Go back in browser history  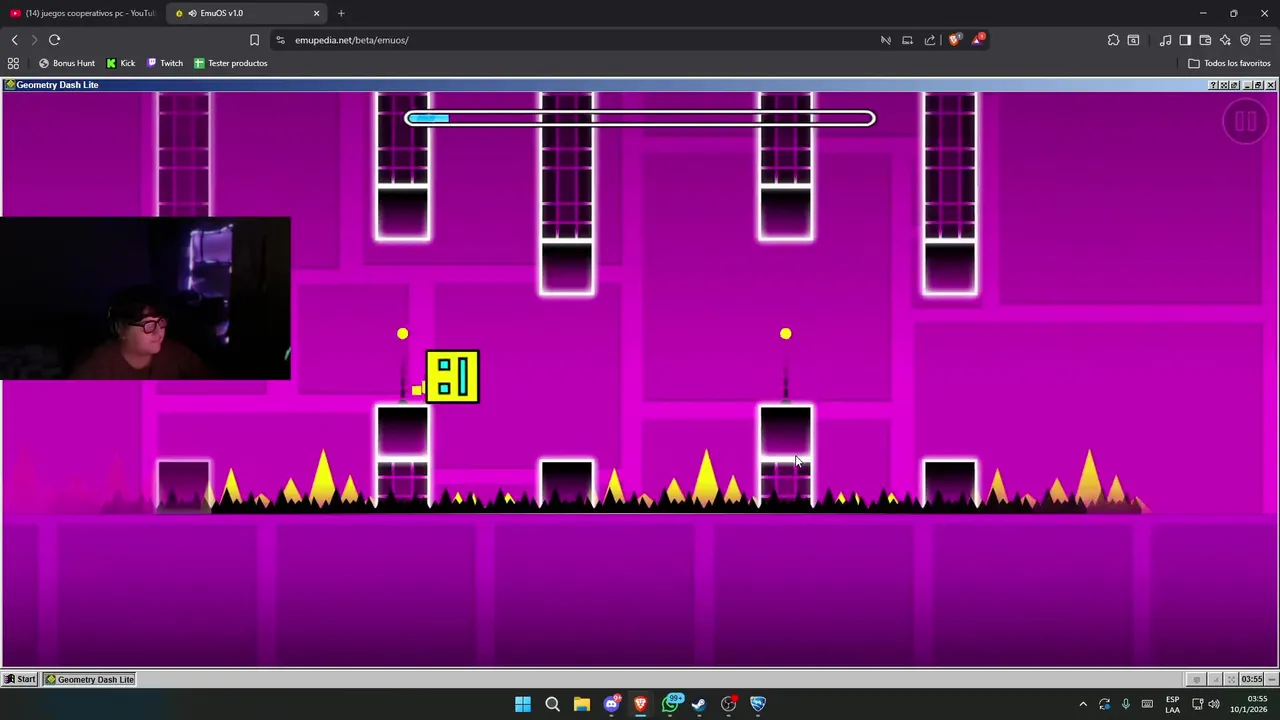click(14, 40)
